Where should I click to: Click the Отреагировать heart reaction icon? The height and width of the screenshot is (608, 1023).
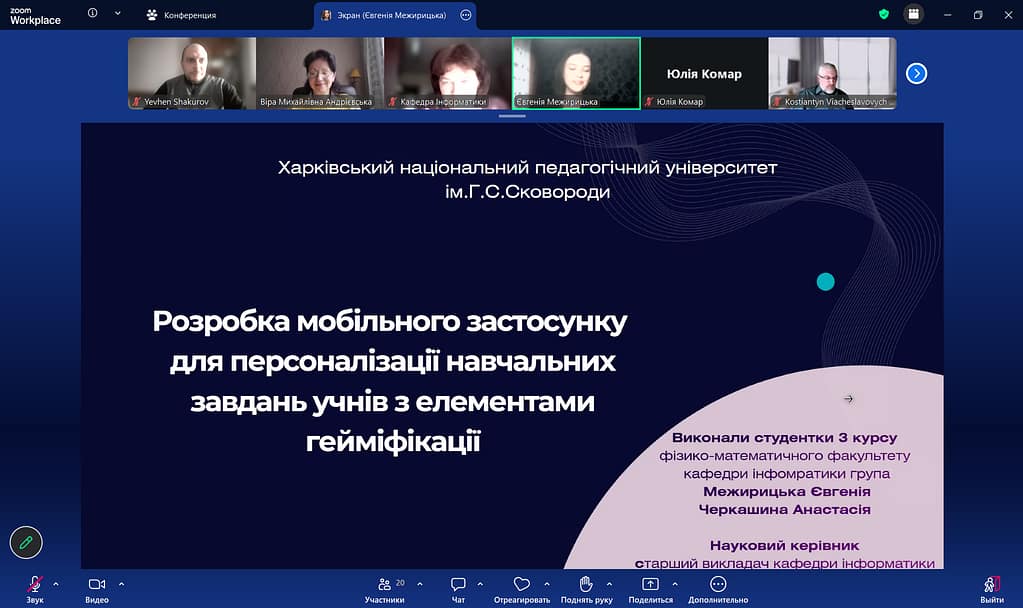521,584
